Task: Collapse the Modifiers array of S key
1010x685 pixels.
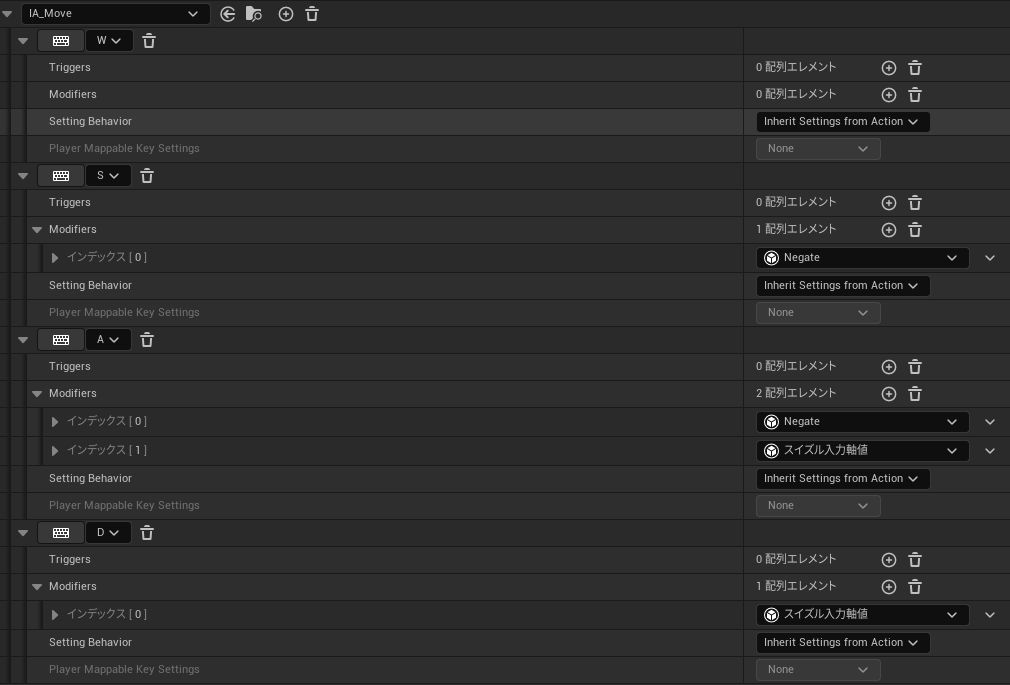Action: pyautogui.click(x=37, y=229)
